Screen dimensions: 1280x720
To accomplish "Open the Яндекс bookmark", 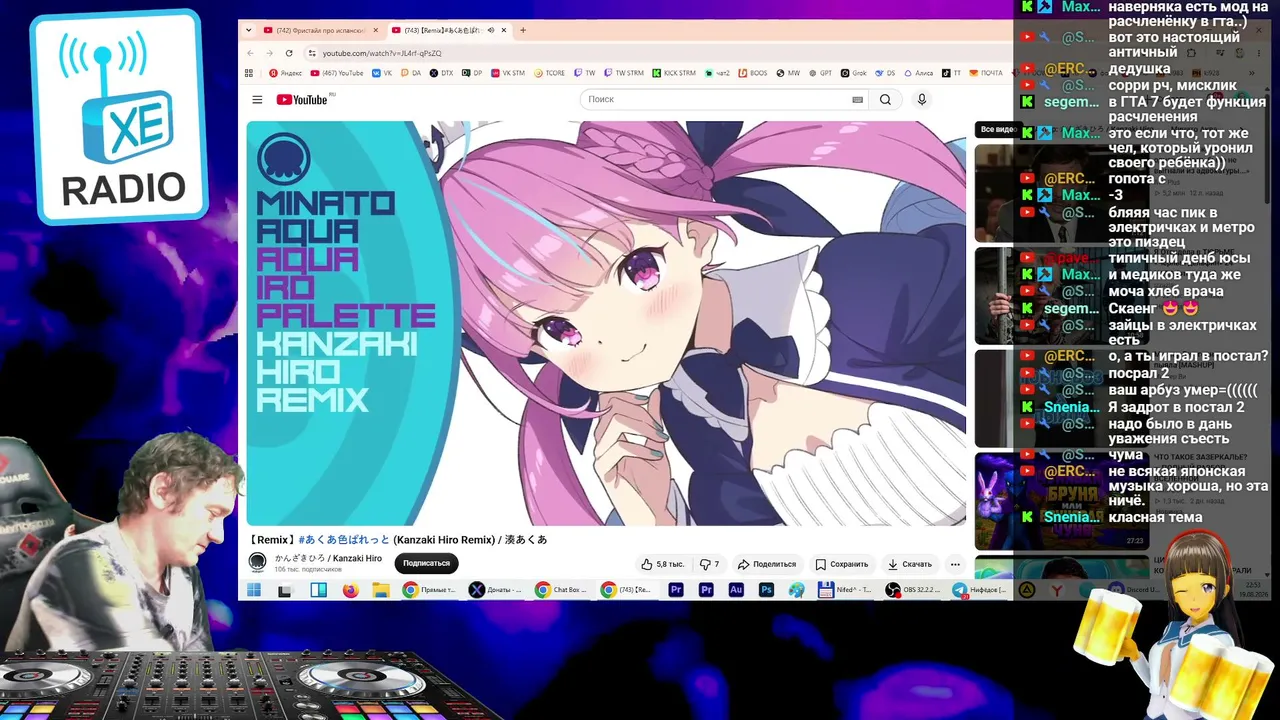I will 285,73.
